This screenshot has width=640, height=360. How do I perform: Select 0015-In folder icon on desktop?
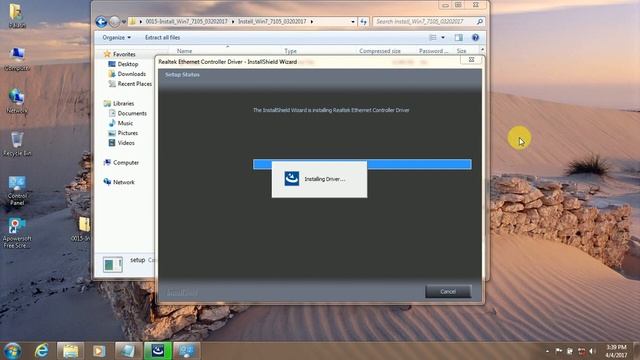pos(83,229)
